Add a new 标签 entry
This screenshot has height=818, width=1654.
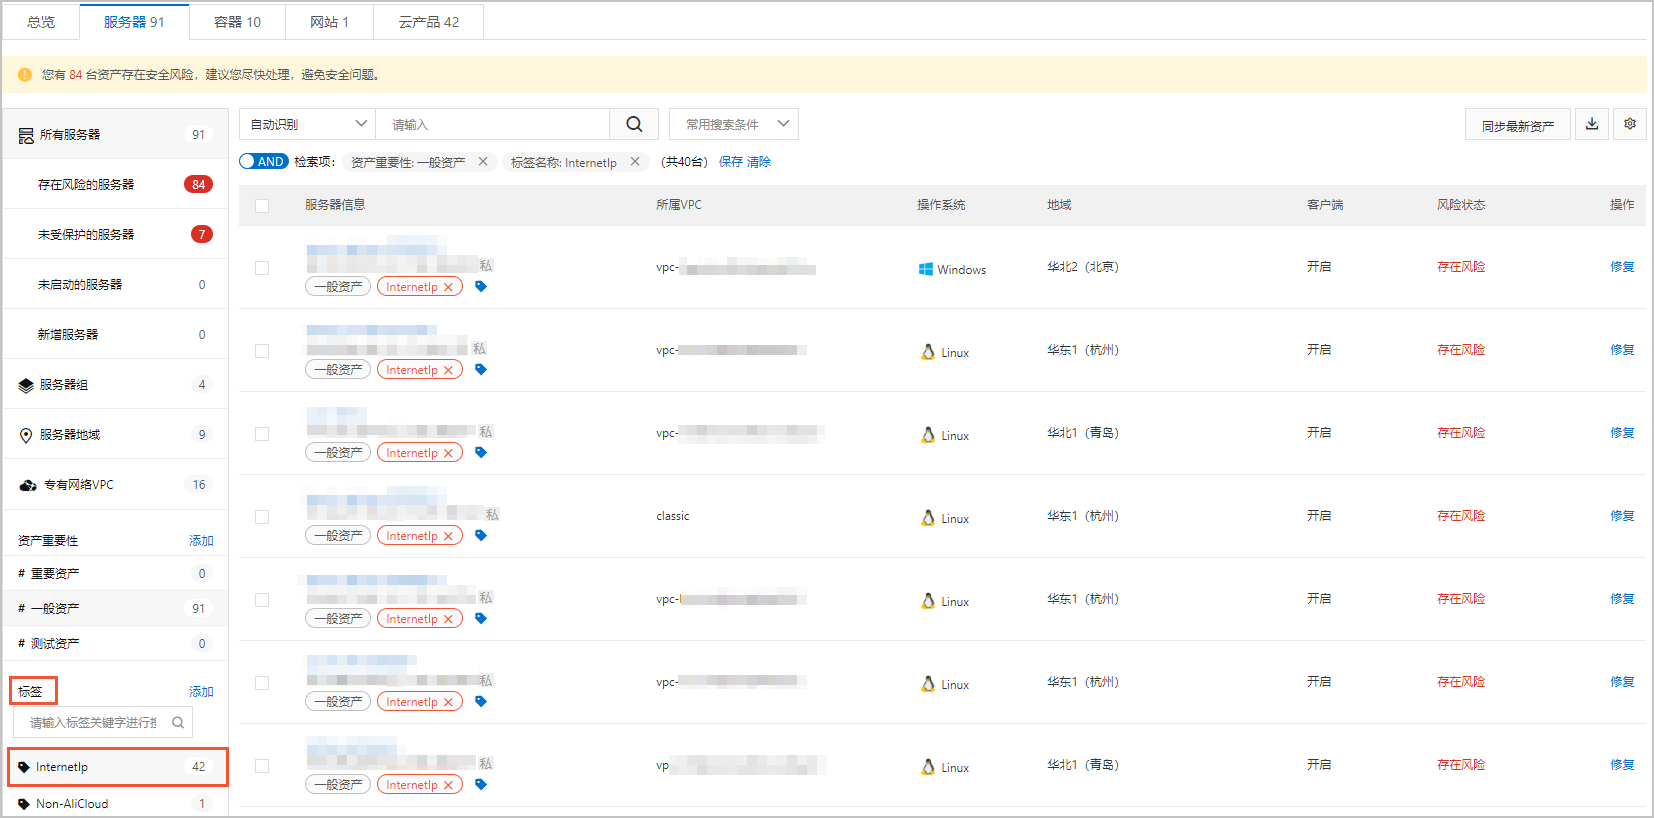(x=201, y=691)
